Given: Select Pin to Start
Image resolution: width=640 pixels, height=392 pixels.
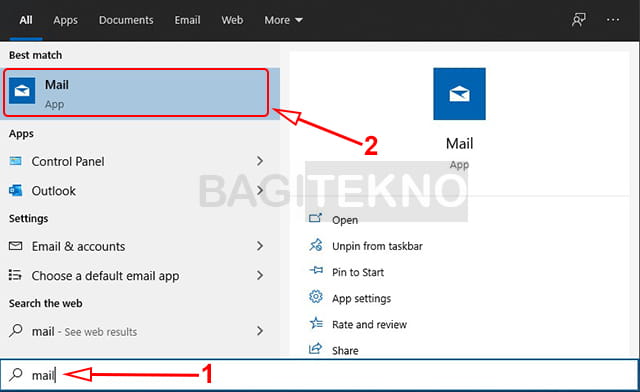Looking at the screenshot, I should [x=358, y=272].
